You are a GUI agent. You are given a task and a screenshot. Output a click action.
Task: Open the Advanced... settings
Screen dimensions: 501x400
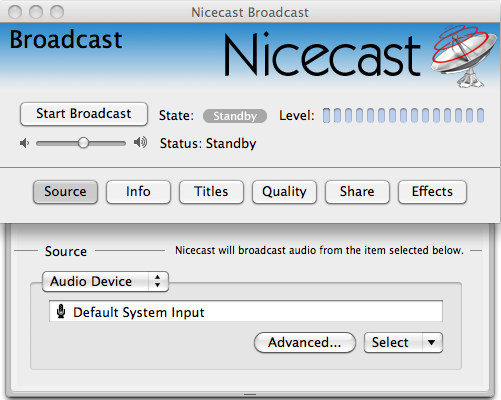tap(305, 342)
